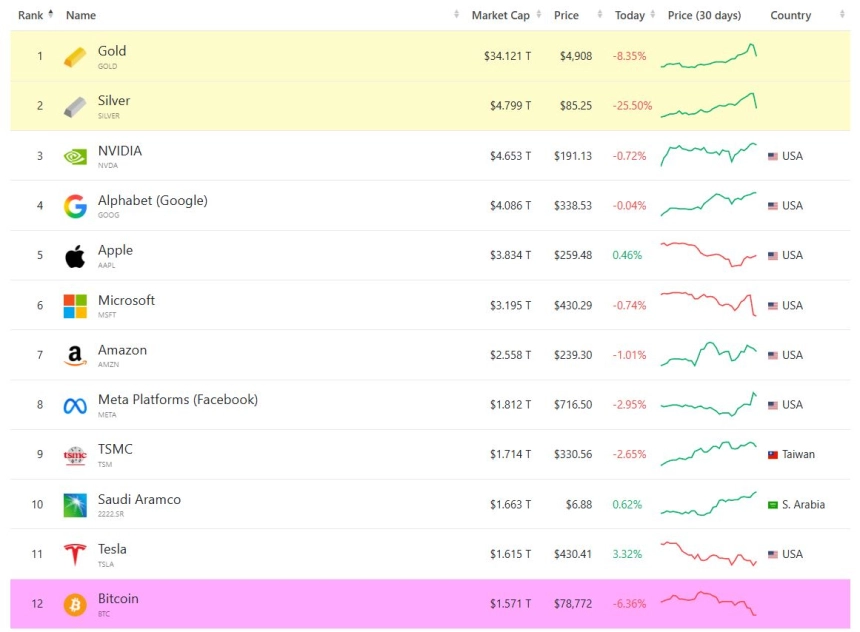Click the Meta Platforms logo
This screenshot has height=632, width=860.
[75, 405]
